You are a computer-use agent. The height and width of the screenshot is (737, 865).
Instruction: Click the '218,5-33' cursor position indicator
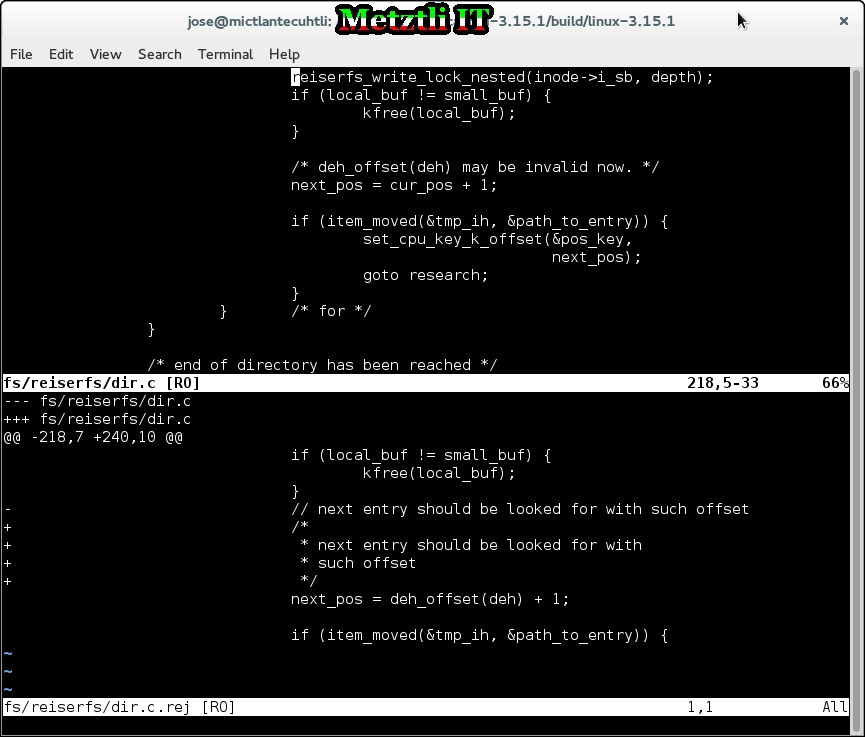pyautogui.click(x=723, y=383)
